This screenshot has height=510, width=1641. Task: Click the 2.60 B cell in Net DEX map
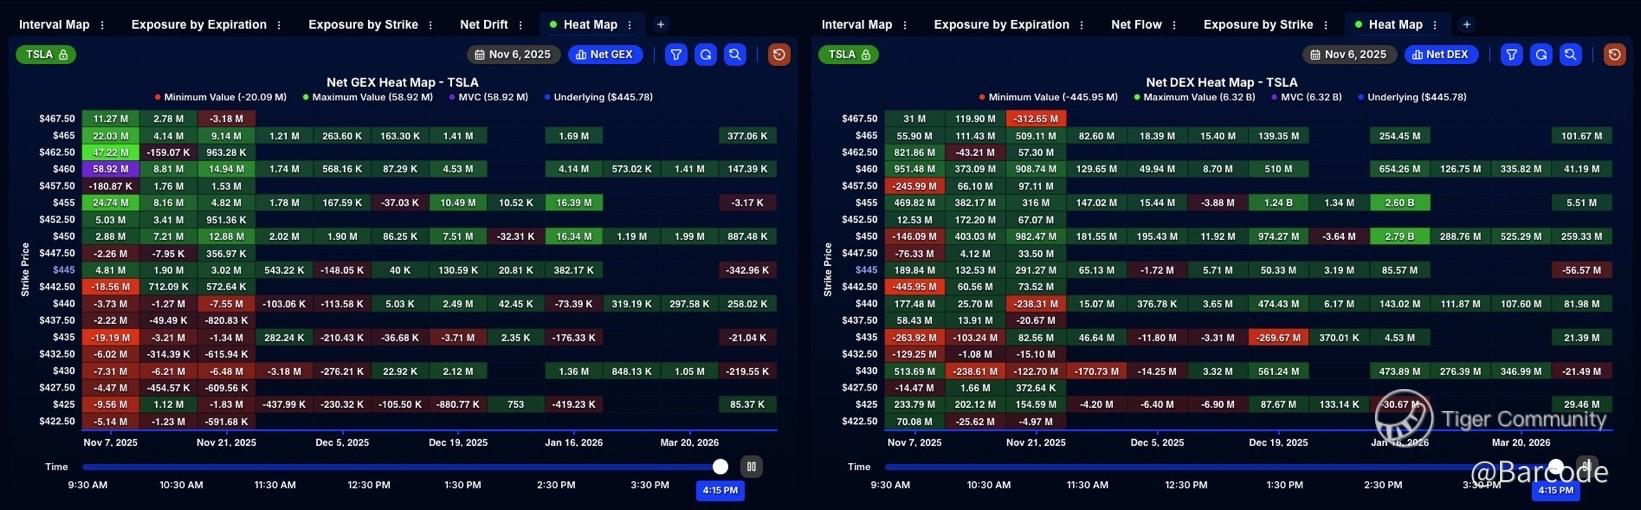click(x=1399, y=203)
